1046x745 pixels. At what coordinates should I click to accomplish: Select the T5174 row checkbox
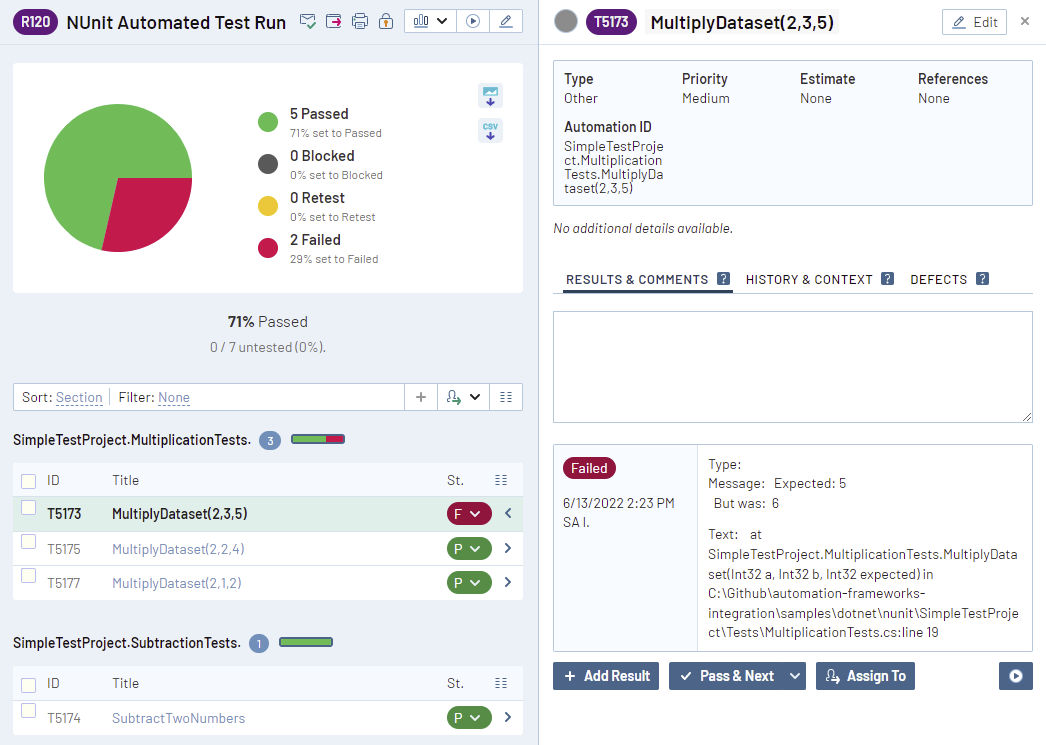tap(29, 711)
